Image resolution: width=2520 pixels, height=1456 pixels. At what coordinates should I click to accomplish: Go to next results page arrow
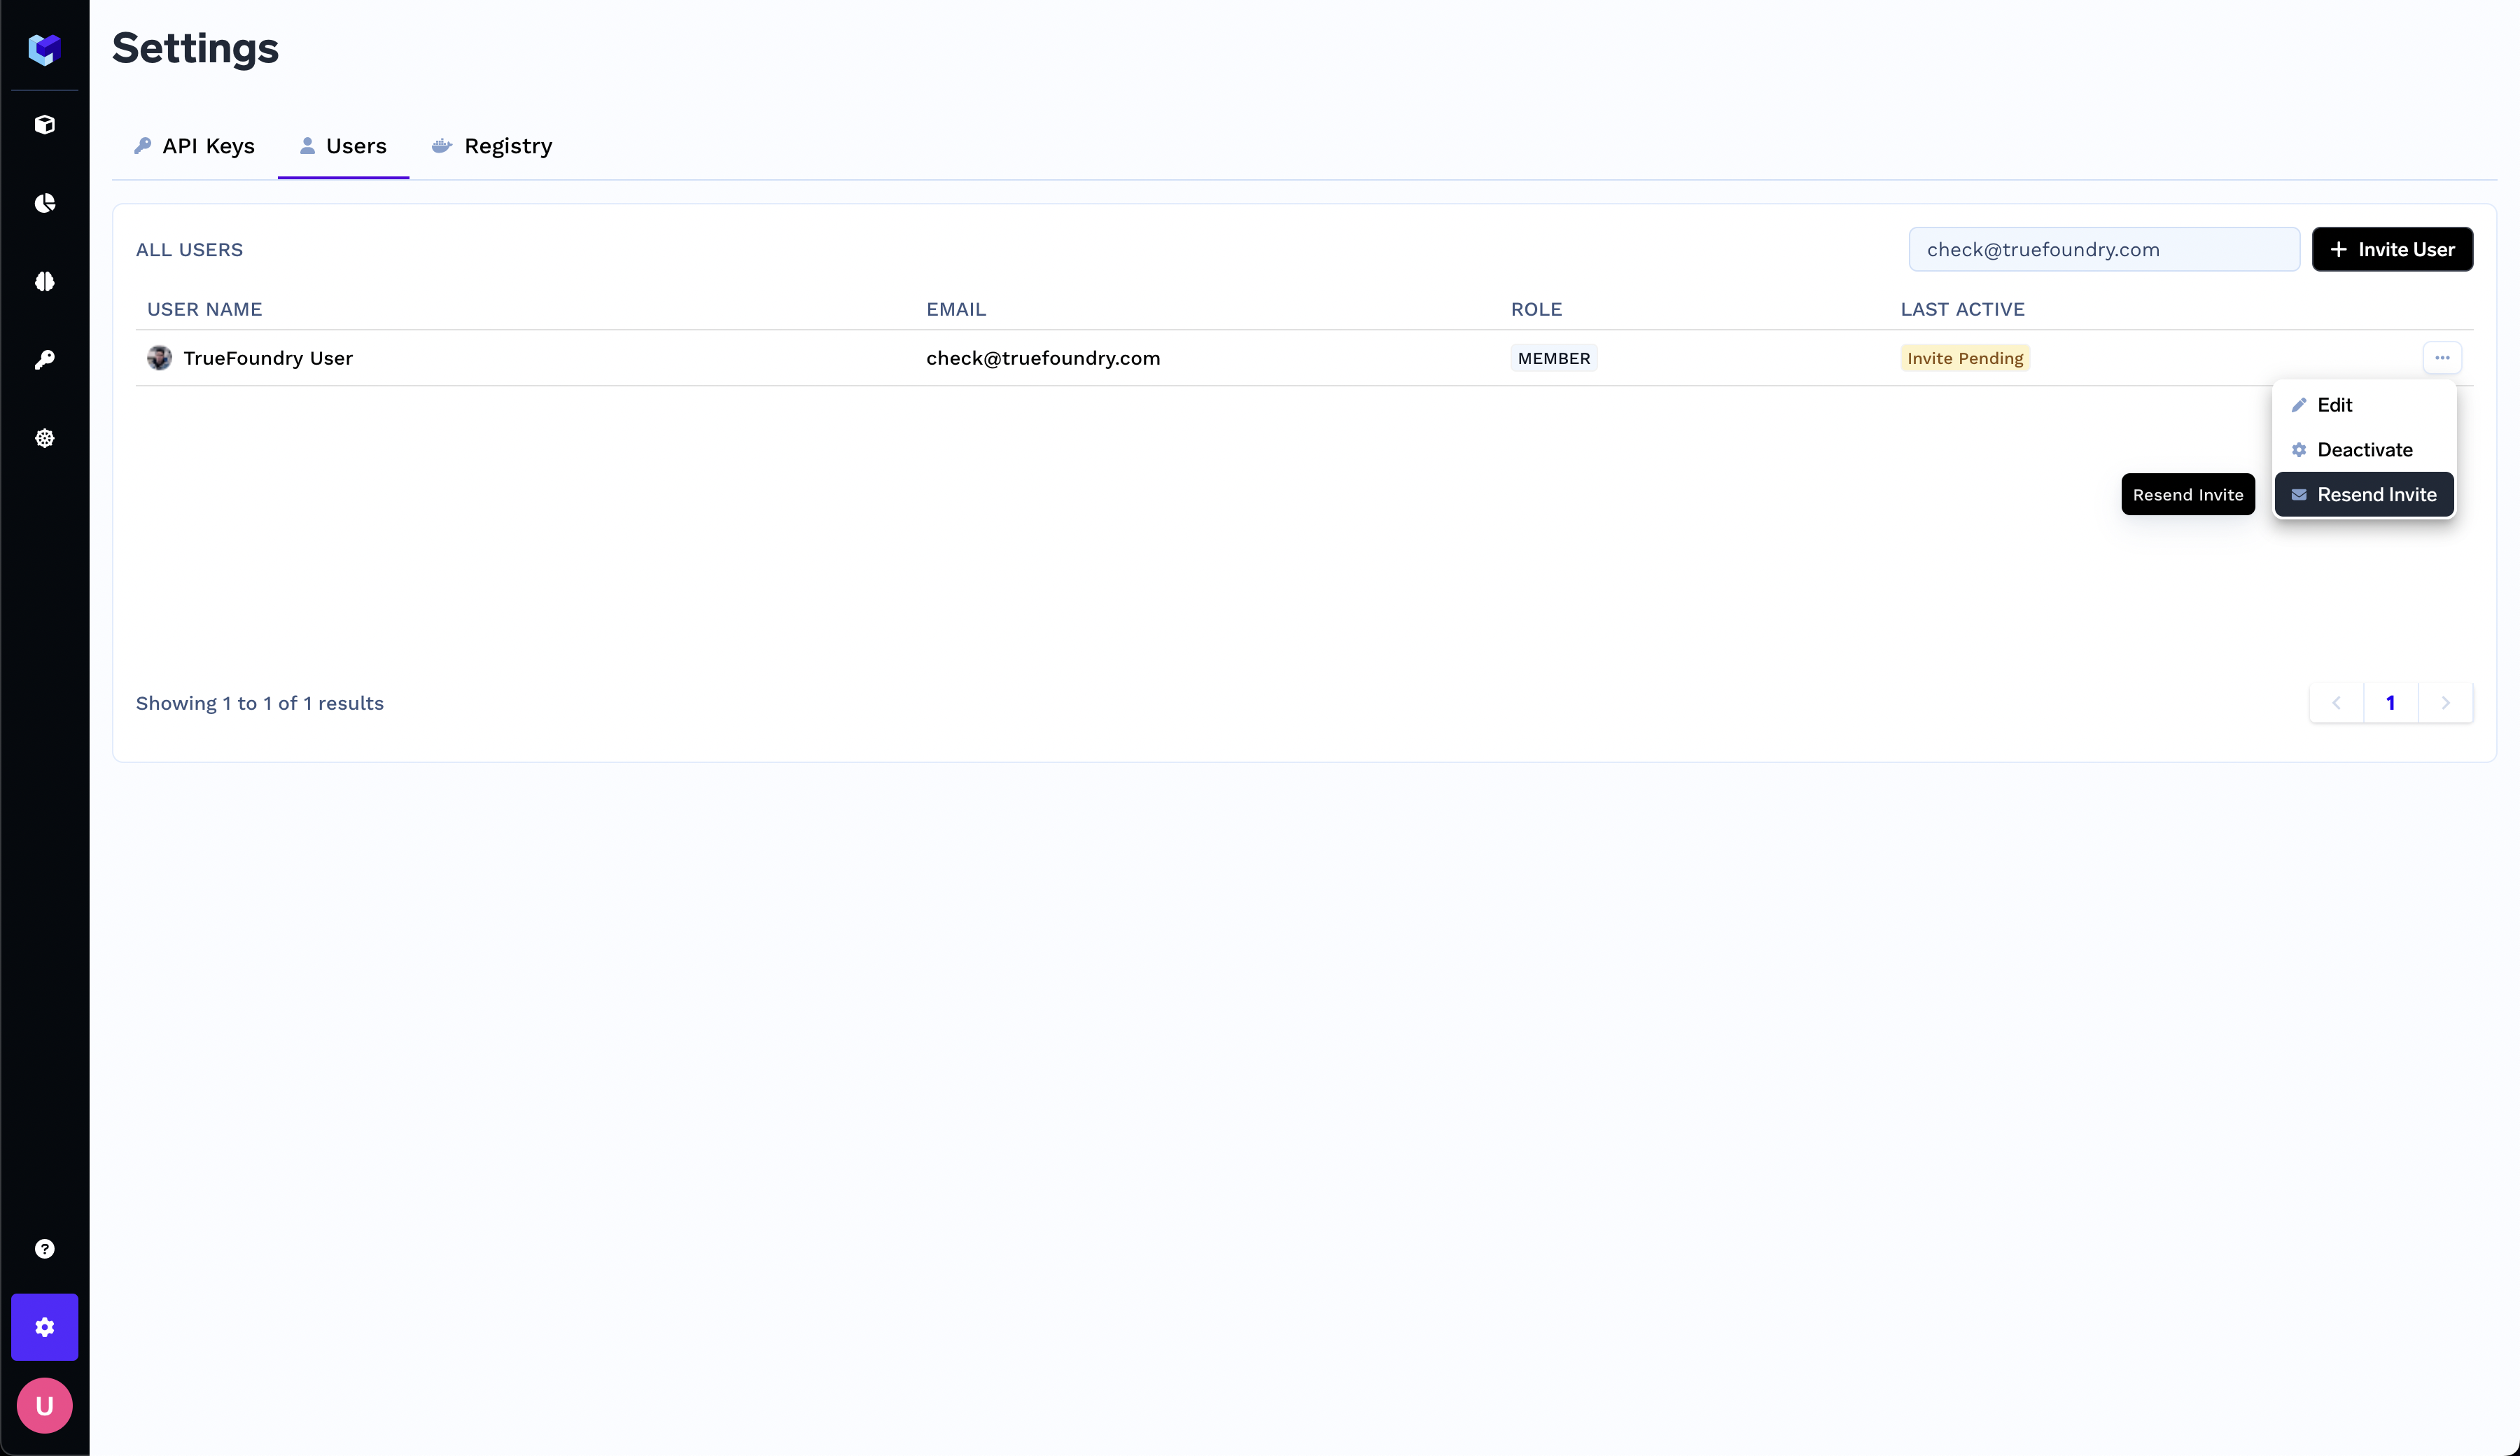pos(2445,703)
